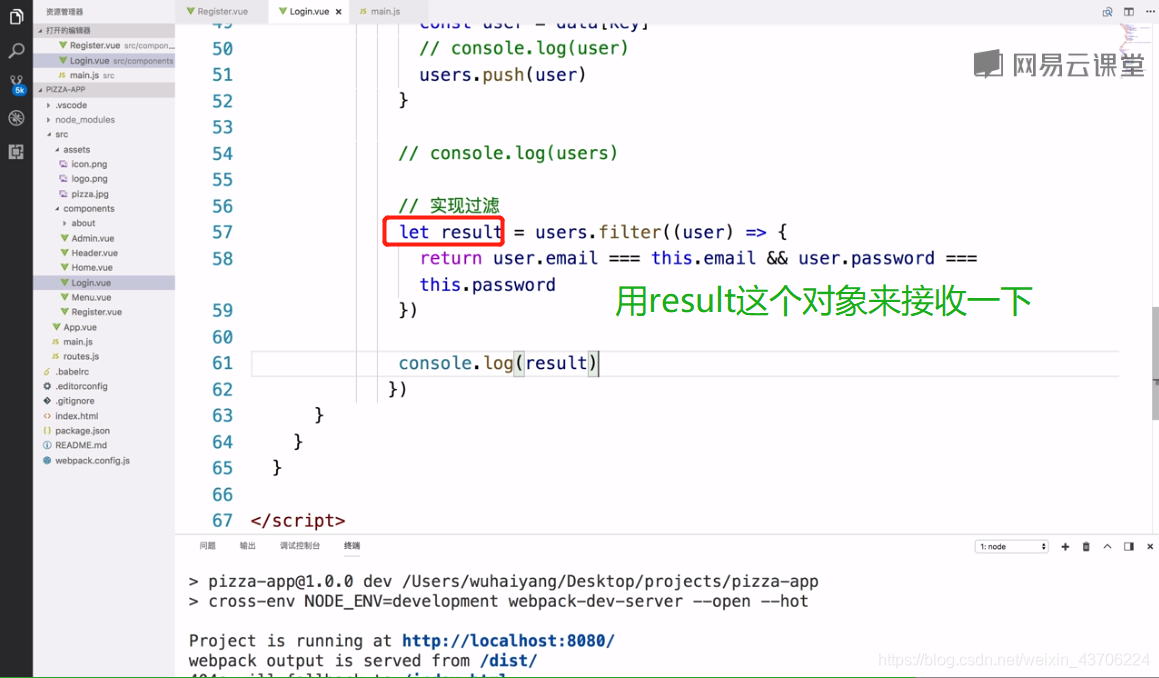
Task: Open the 终端 (Terminal) panel tab
Action: point(352,546)
